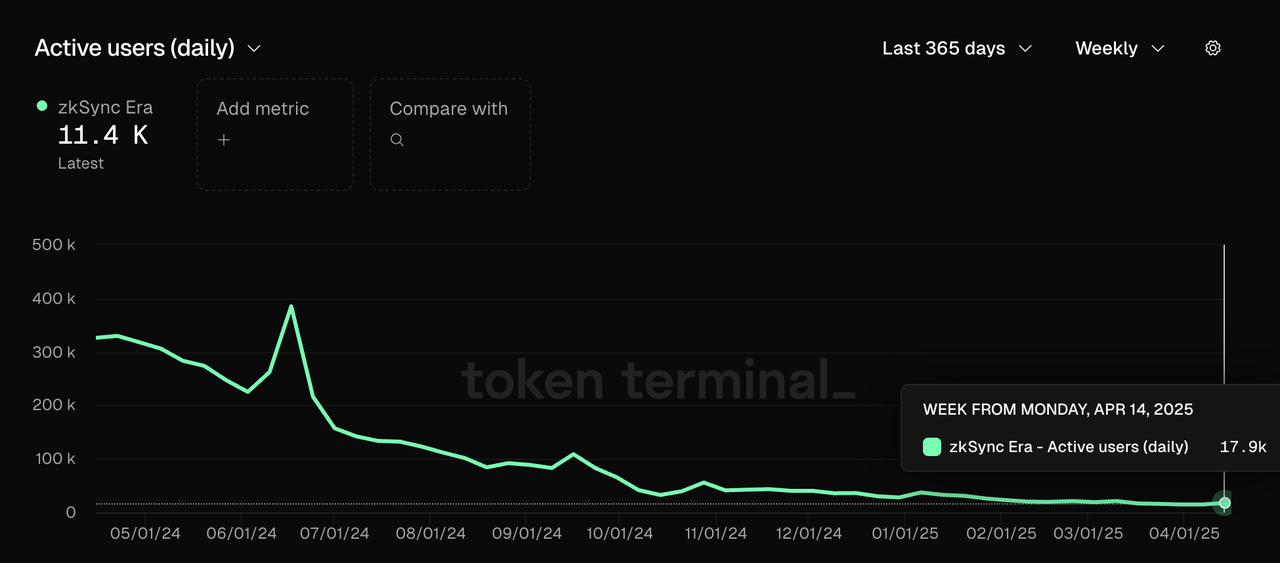Click the 500 k y-axis label

click(x=55, y=245)
